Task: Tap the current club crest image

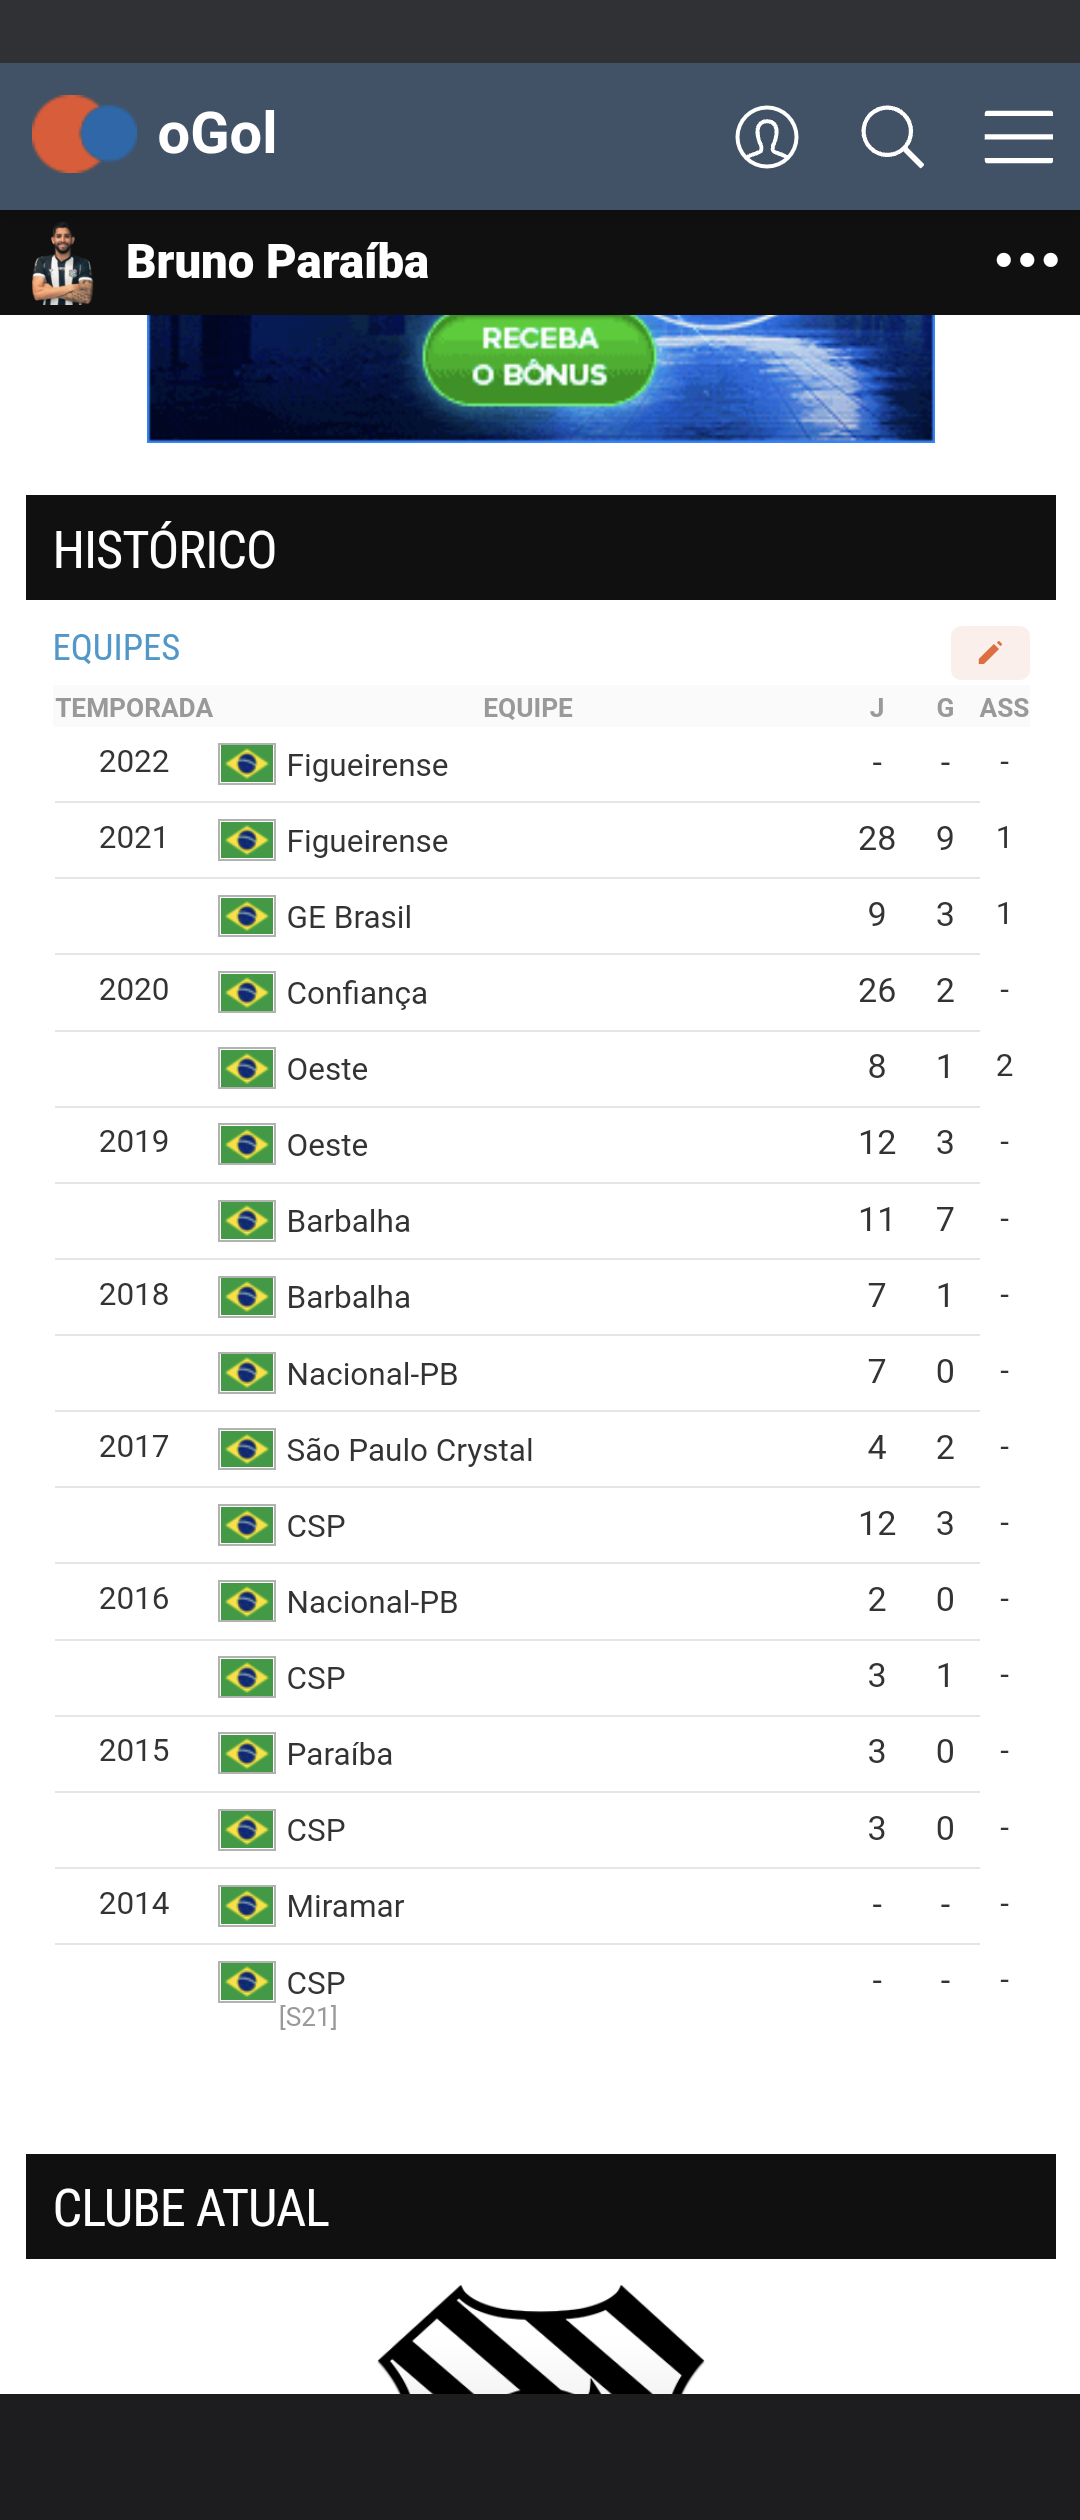Action: (541, 2338)
